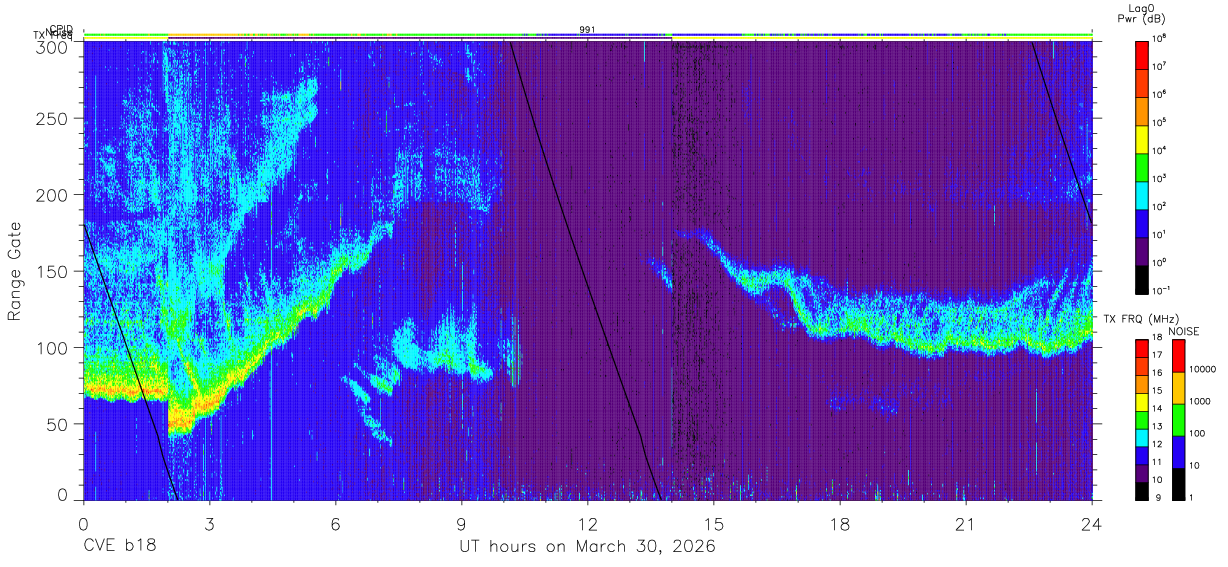Click hour 18 on the time axis
The height and width of the screenshot is (567, 1228).
[x=839, y=525]
